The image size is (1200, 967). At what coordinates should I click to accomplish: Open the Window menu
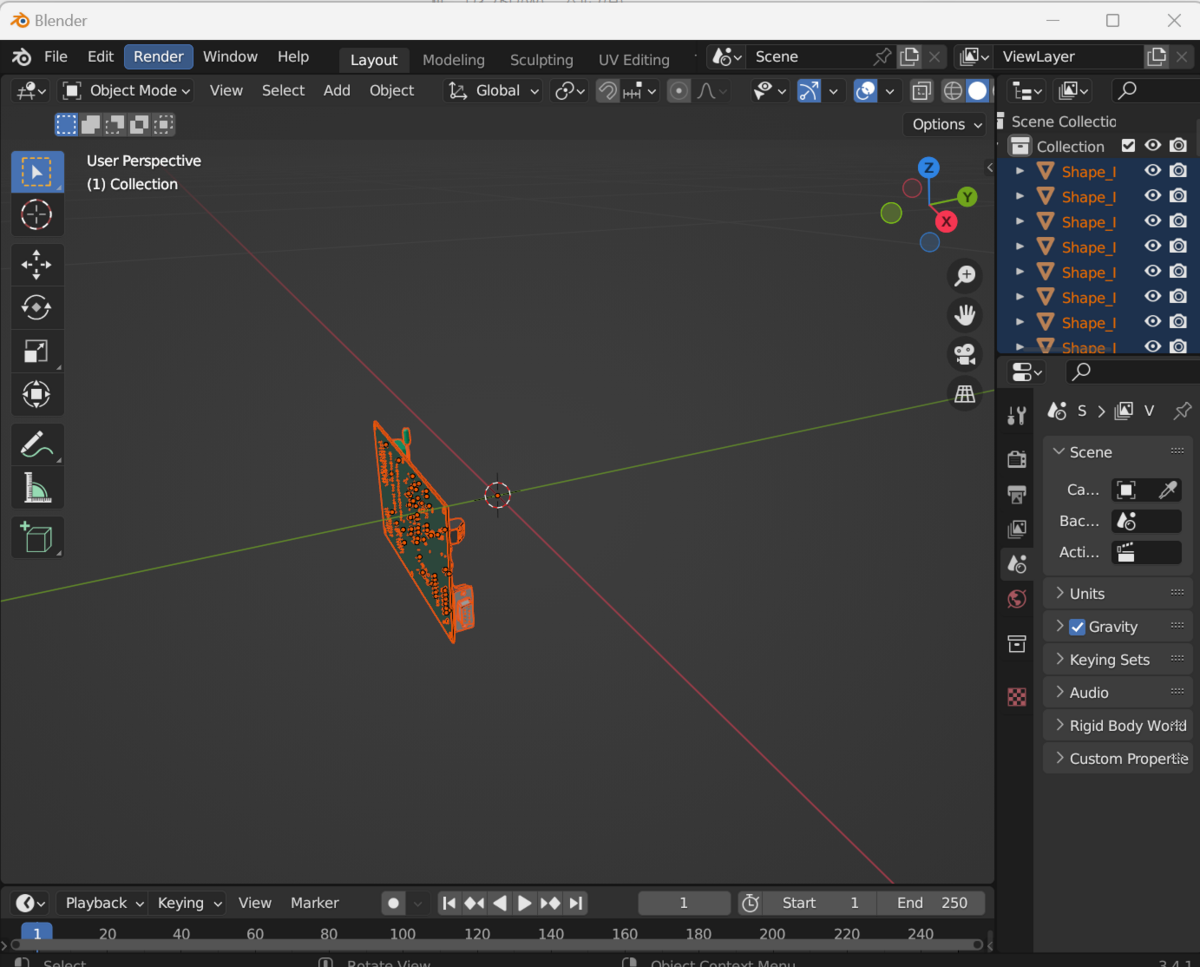[230, 57]
